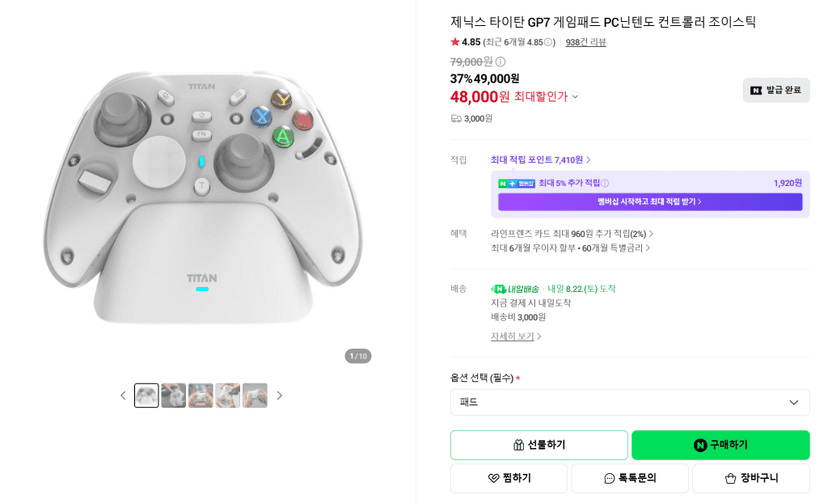828x504 pixels.
Task: Expand the 최대할인가 price details chevron
Action: [575, 97]
